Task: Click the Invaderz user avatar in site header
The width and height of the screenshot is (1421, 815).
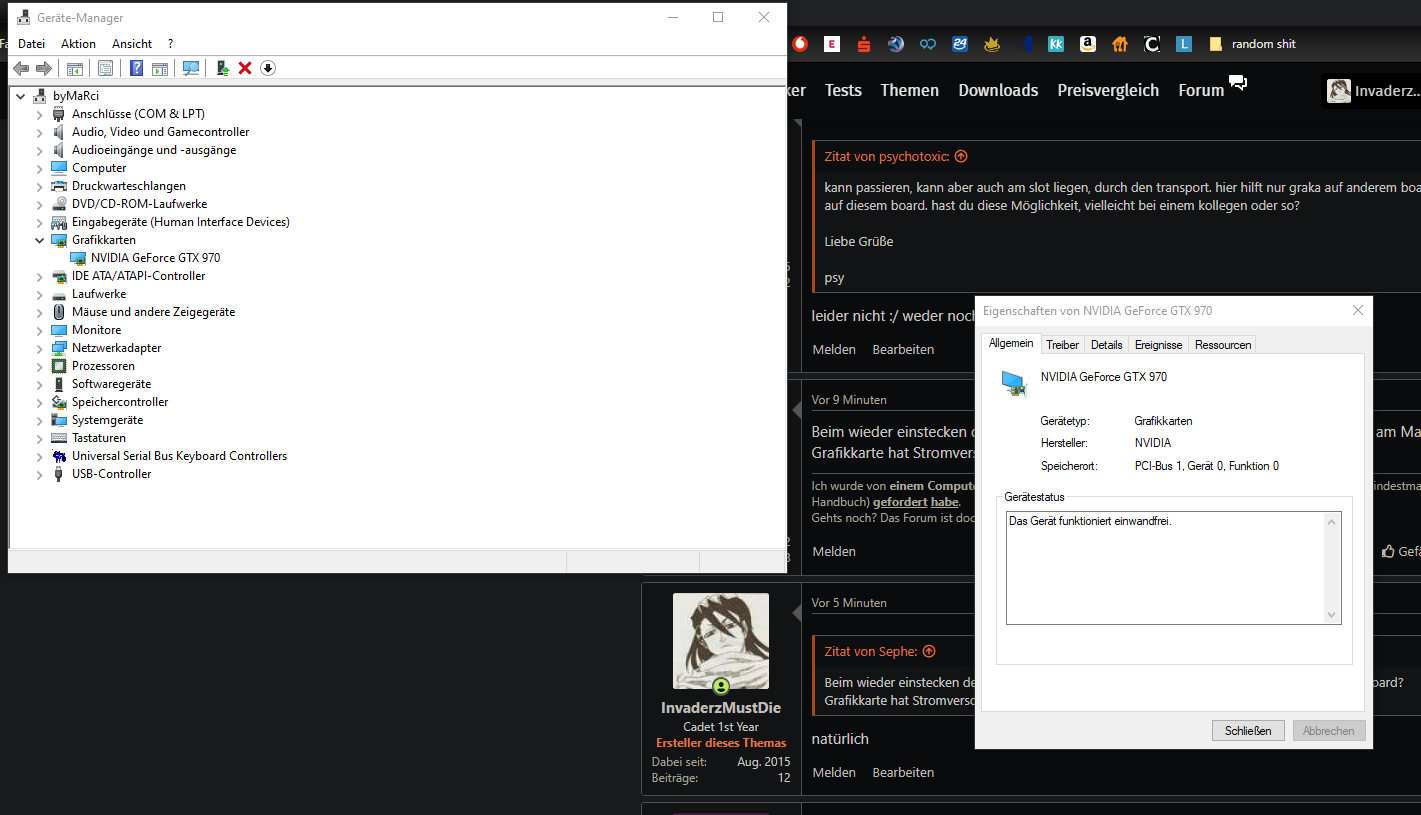Action: (1339, 91)
